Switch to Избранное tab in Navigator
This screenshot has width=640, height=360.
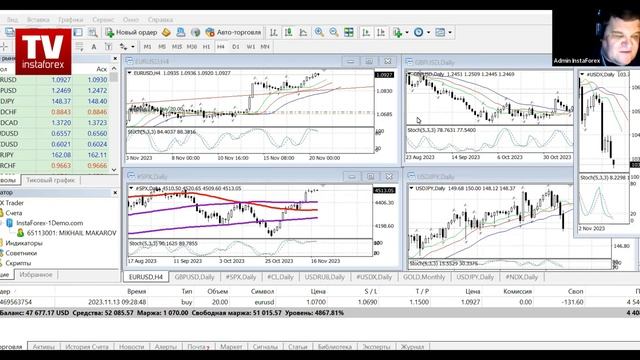[36, 275]
